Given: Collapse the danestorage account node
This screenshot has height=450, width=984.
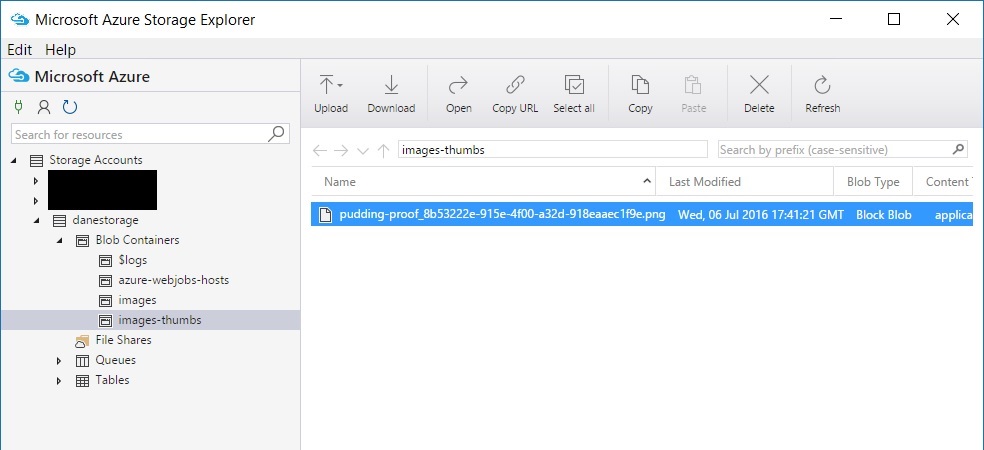Looking at the screenshot, I should coord(36,221).
